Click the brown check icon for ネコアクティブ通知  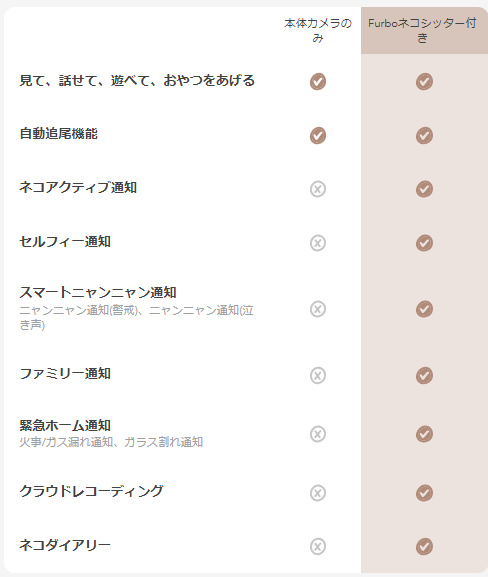coord(424,189)
